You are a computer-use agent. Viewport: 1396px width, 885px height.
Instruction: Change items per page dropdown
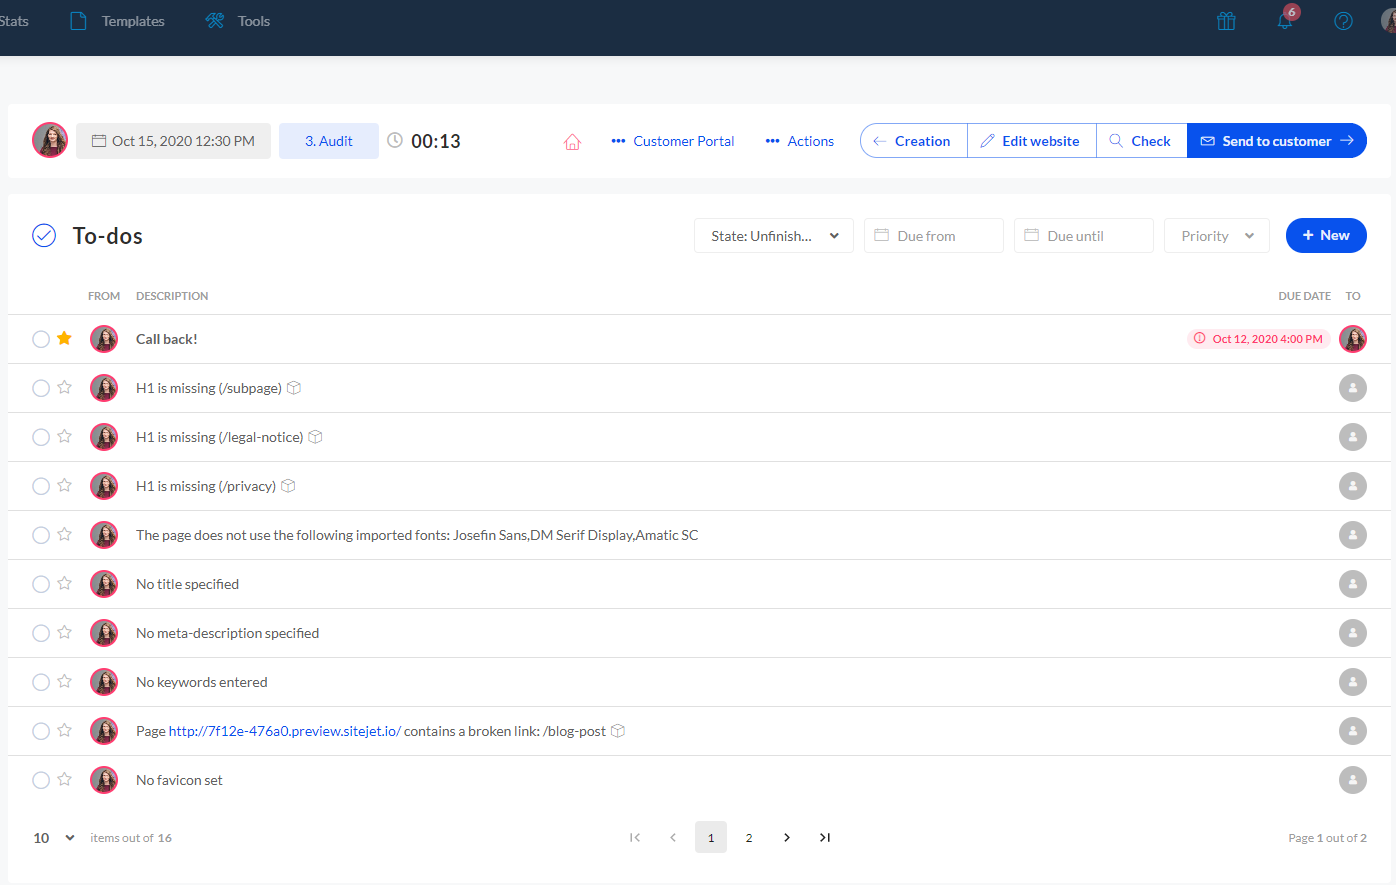click(x=54, y=838)
